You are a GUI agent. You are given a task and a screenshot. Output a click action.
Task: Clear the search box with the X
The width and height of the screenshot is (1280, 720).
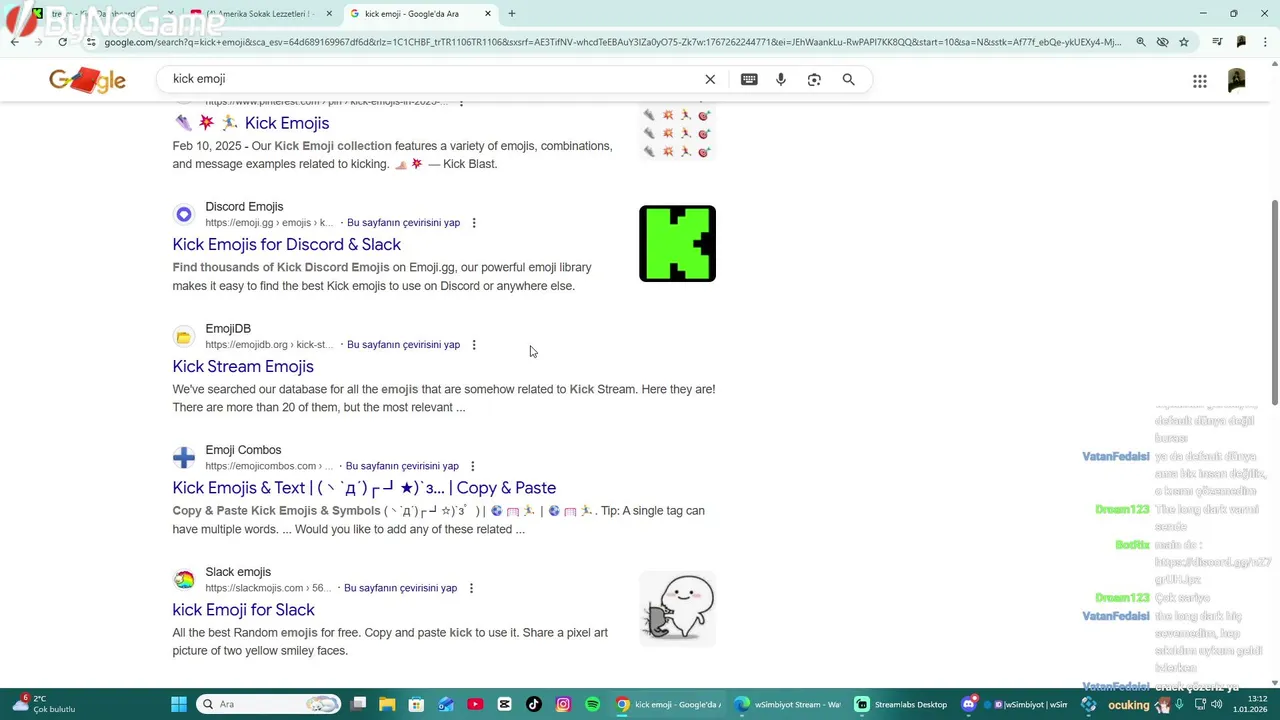pyautogui.click(x=710, y=79)
